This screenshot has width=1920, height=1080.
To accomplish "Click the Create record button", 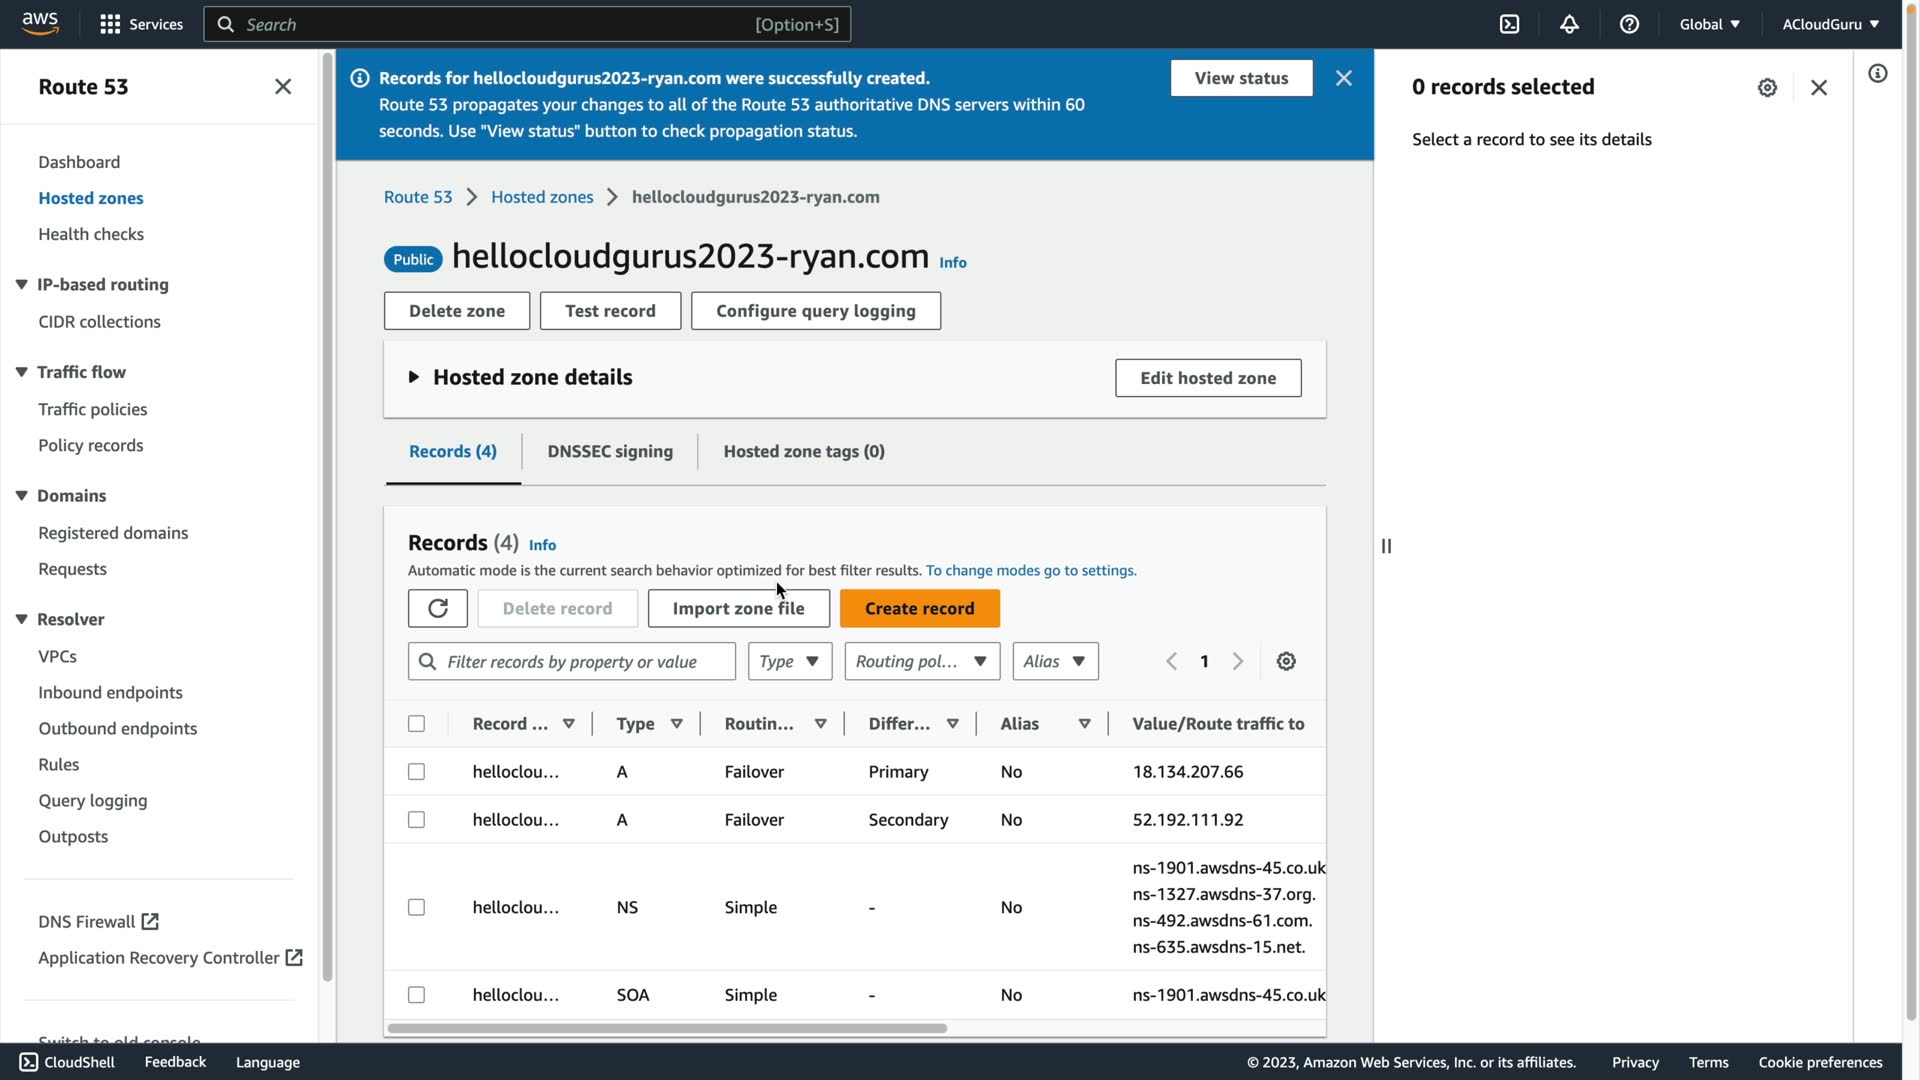I will (918, 608).
